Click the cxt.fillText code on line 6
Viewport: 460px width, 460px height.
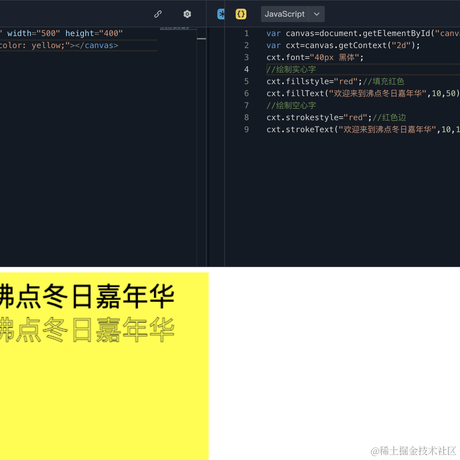tap(363, 93)
